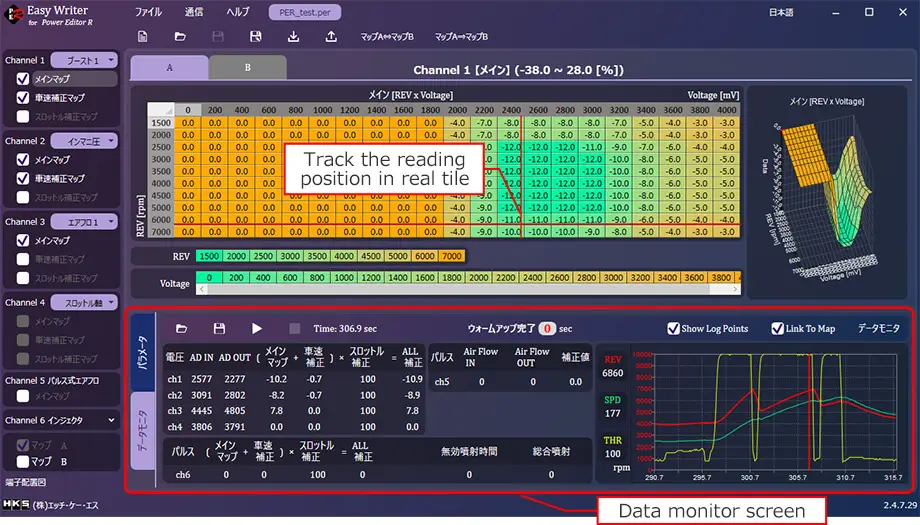This screenshot has height=525, width=920.
Task: Click the upload arrow icon in the toolbar
Action: coord(331,36)
